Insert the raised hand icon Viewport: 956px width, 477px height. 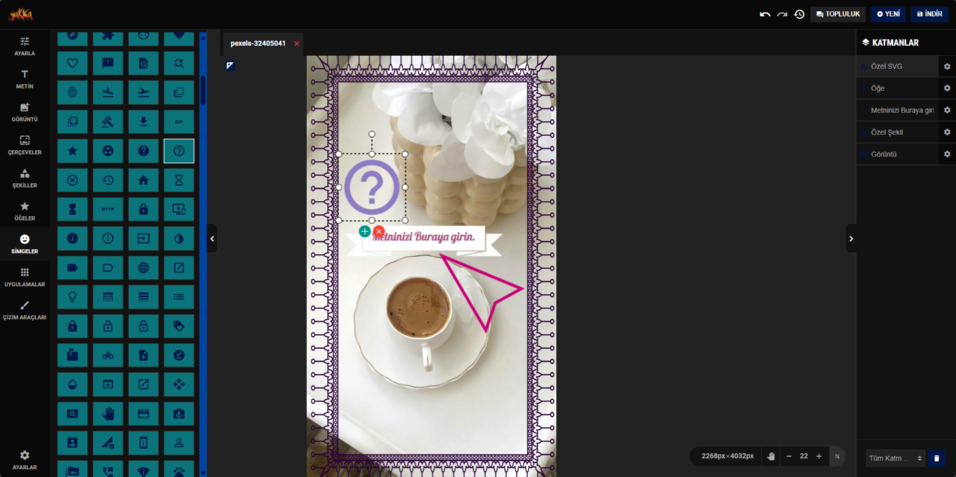click(108, 414)
